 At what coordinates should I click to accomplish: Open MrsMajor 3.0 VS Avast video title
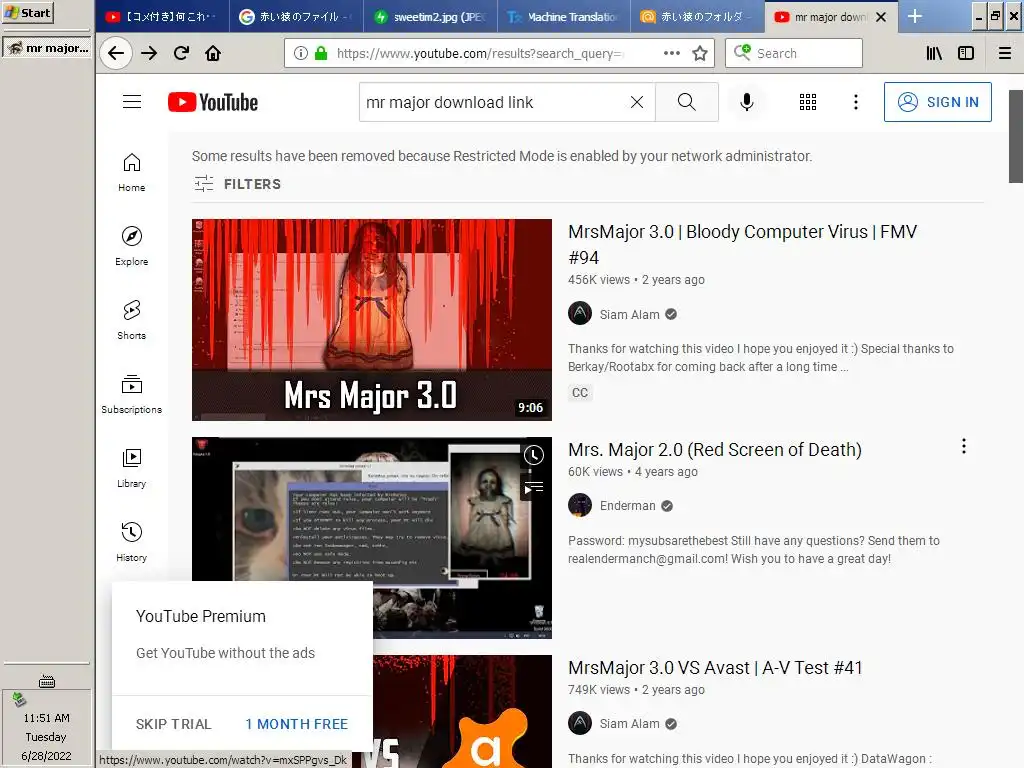[x=715, y=668]
